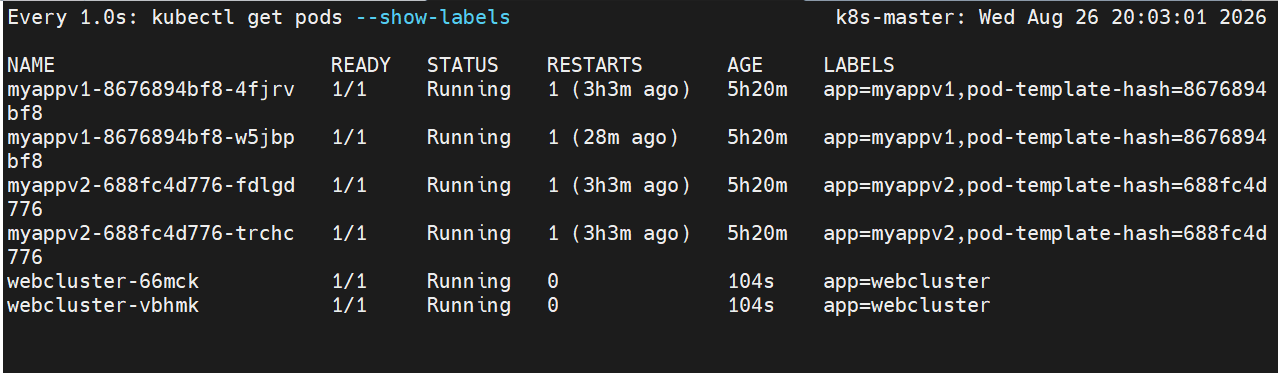1278x373 pixels.
Task: Click the app=webcluster label of webcluster-vbhmk
Action: pyautogui.click(x=907, y=306)
